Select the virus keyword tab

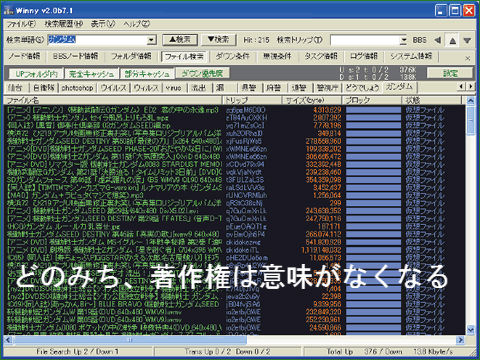(x=173, y=88)
